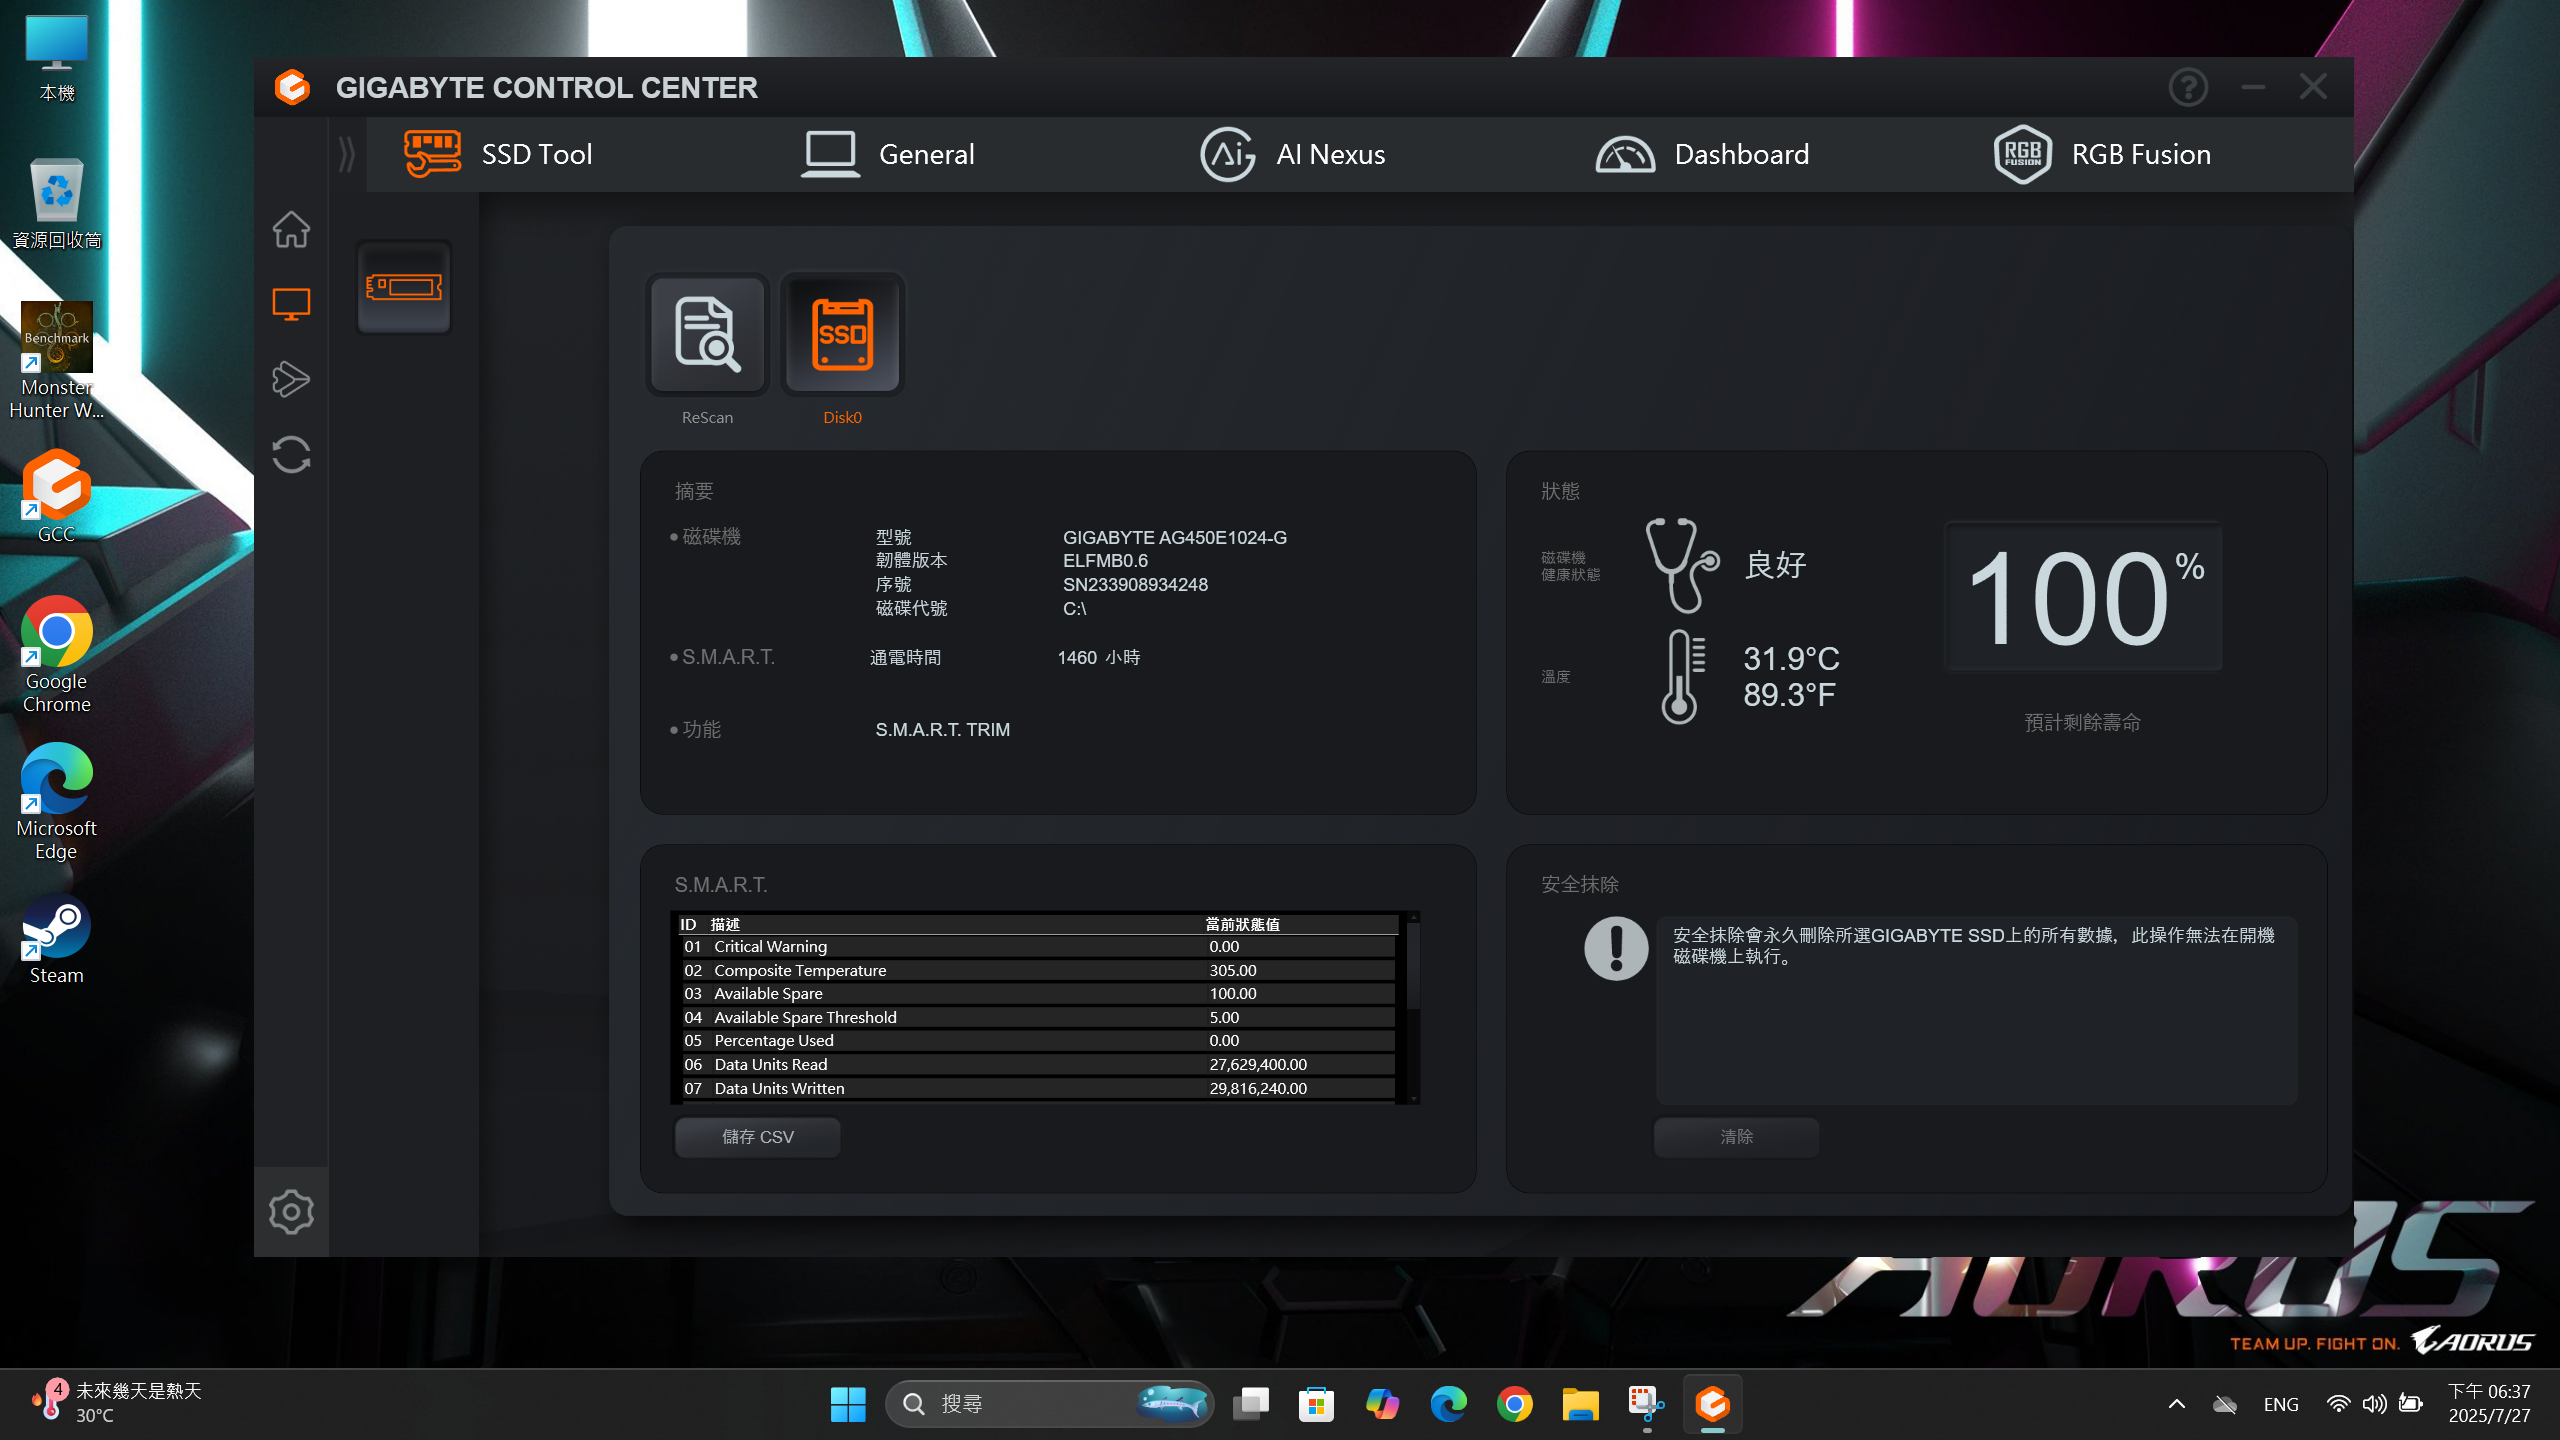
Task: Open the AI Nexus tab
Action: tap(1292, 155)
